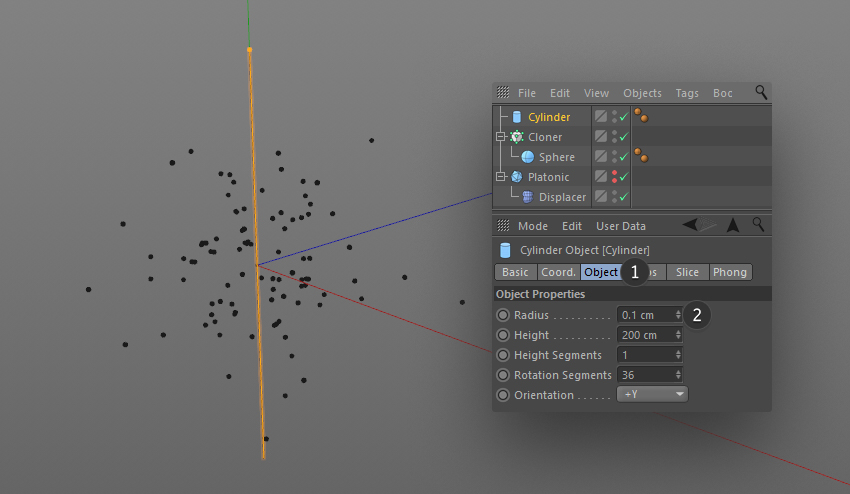
Task: Open the Orientation +Y dropdown
Action: coord(652,394)
